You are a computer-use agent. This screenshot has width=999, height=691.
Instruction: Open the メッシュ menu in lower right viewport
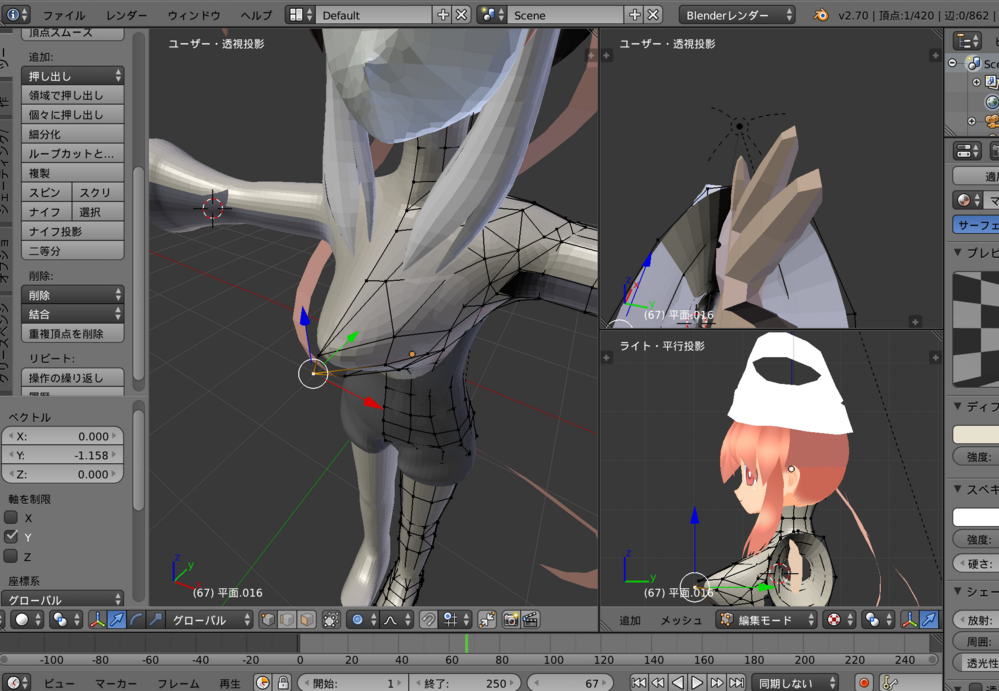coord(680,620)
